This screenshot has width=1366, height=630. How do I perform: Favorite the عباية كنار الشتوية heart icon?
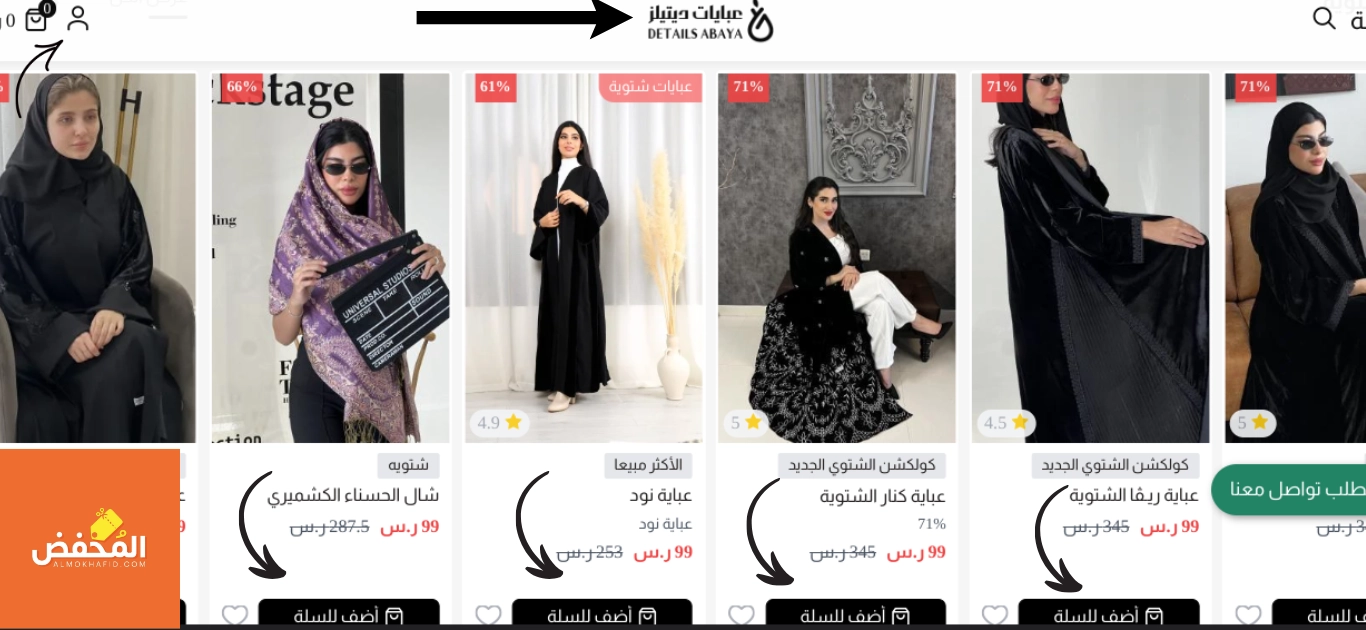(x=741, y=616)
